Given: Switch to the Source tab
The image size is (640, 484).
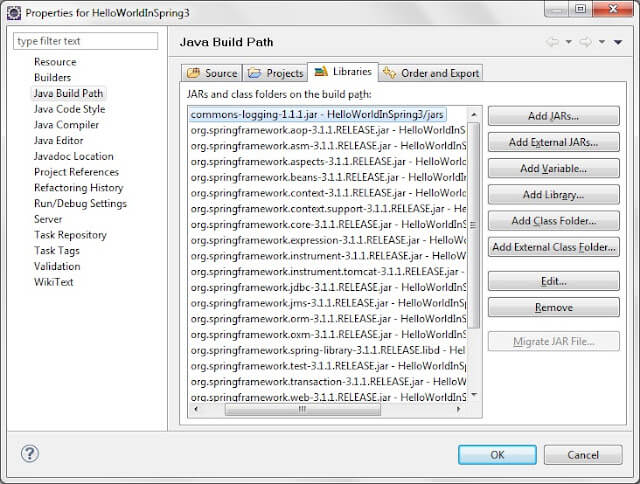Looking at the screenshot, I should pos(212,73).
